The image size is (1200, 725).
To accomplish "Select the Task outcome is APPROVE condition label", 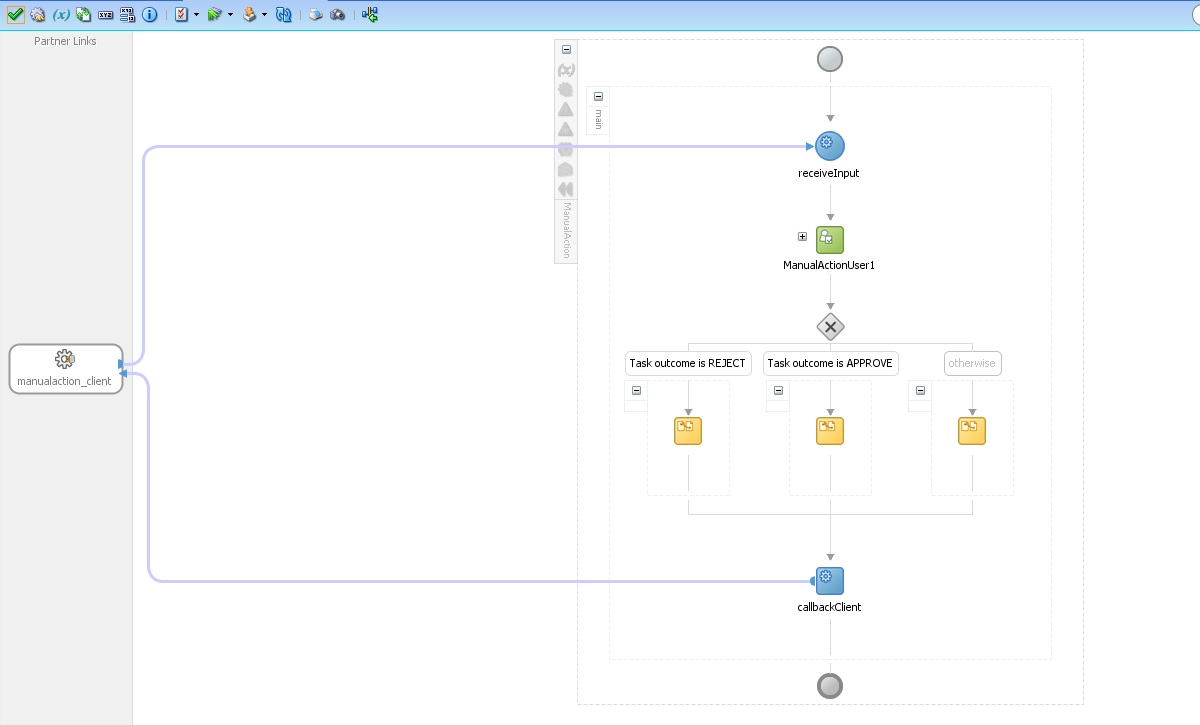I will click(829, 363).
